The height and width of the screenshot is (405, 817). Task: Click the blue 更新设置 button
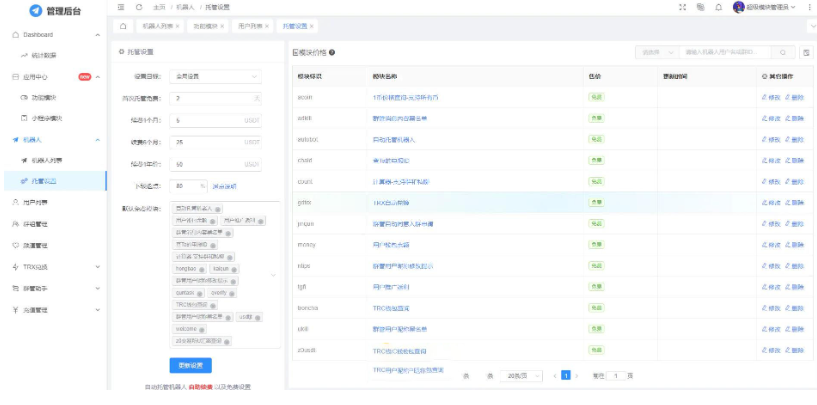click(x=190, y=365)
